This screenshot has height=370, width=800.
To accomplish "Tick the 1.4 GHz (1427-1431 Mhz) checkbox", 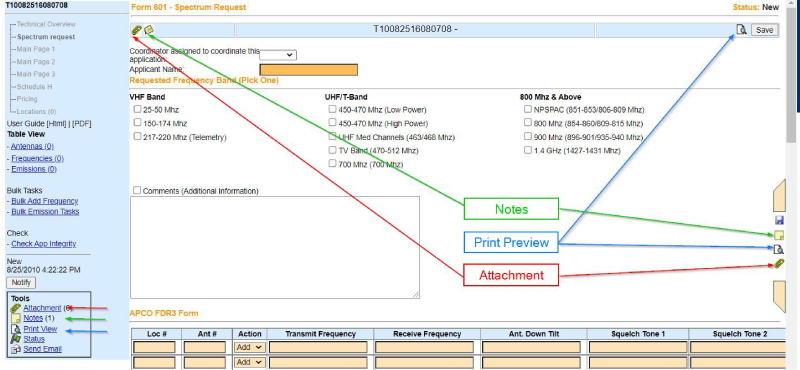I will click(x=528, y=151).
